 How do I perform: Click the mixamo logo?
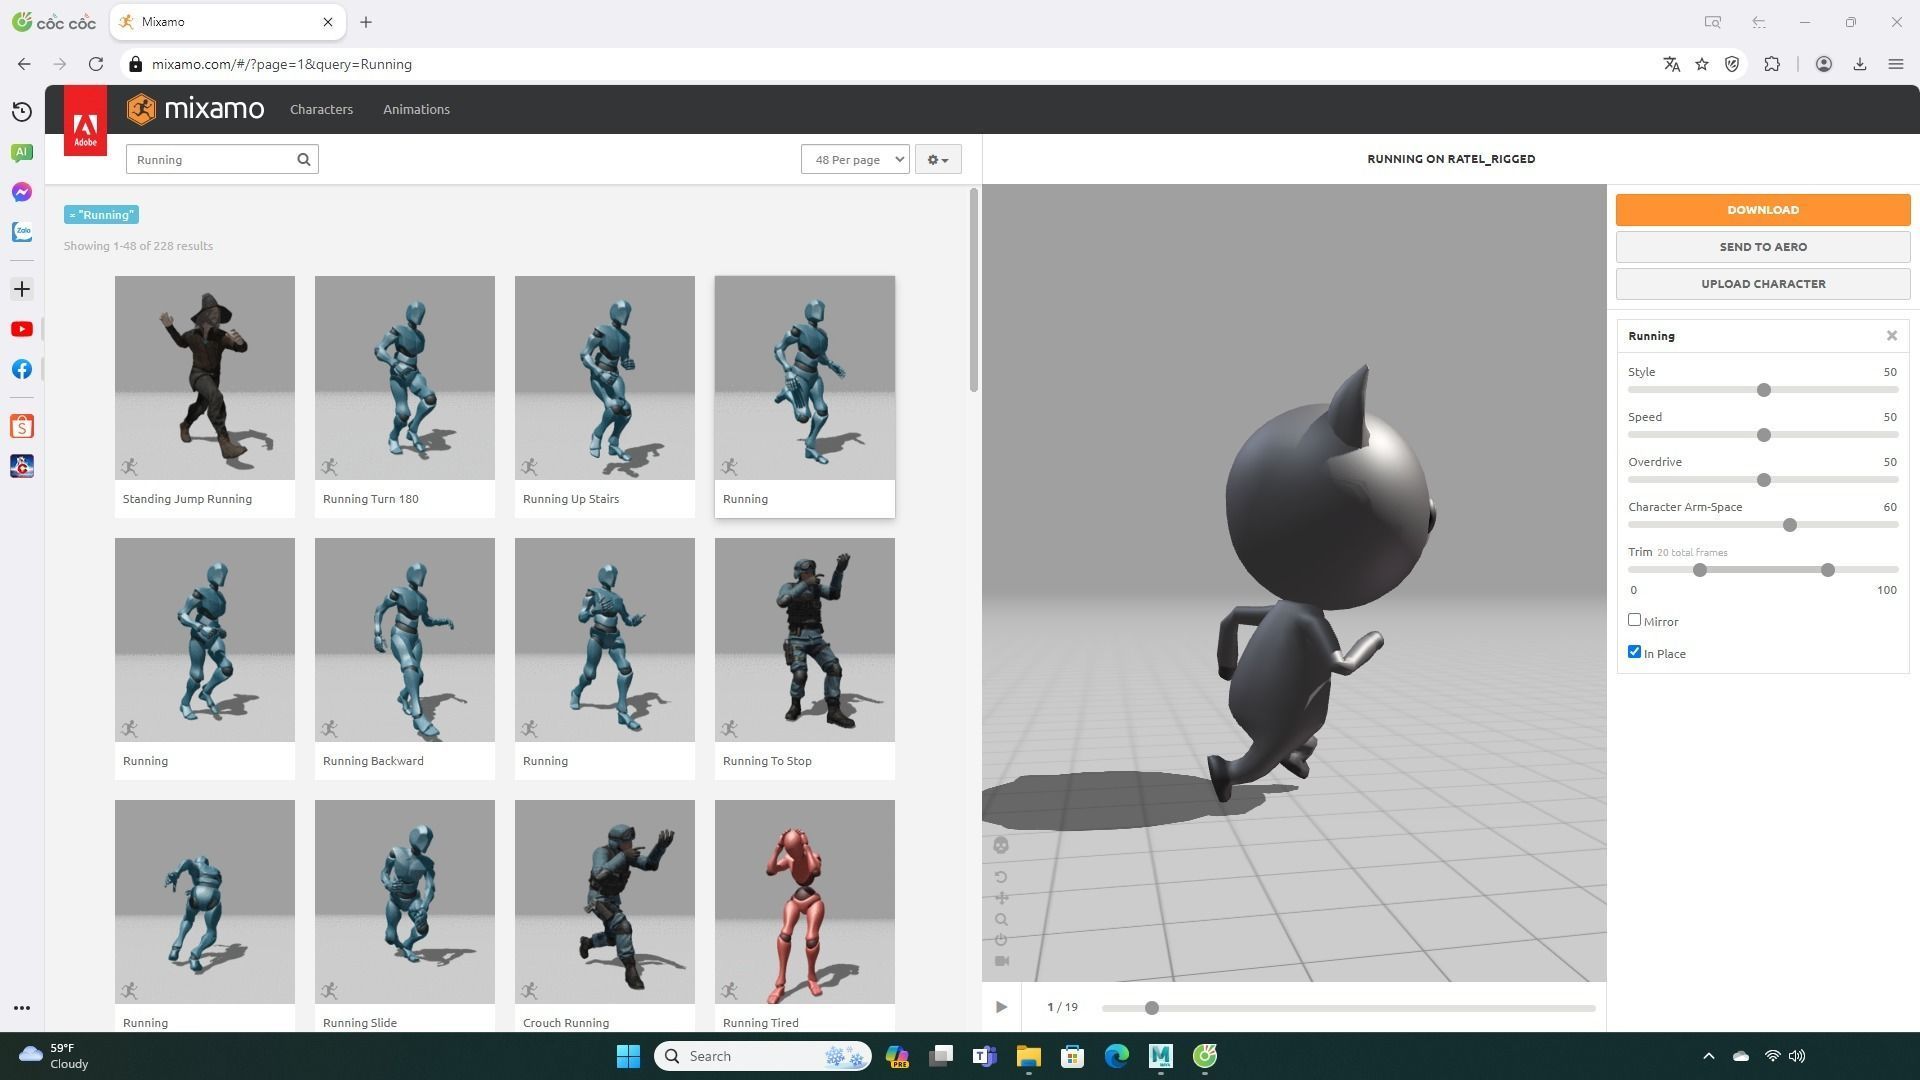click(196, 109)
